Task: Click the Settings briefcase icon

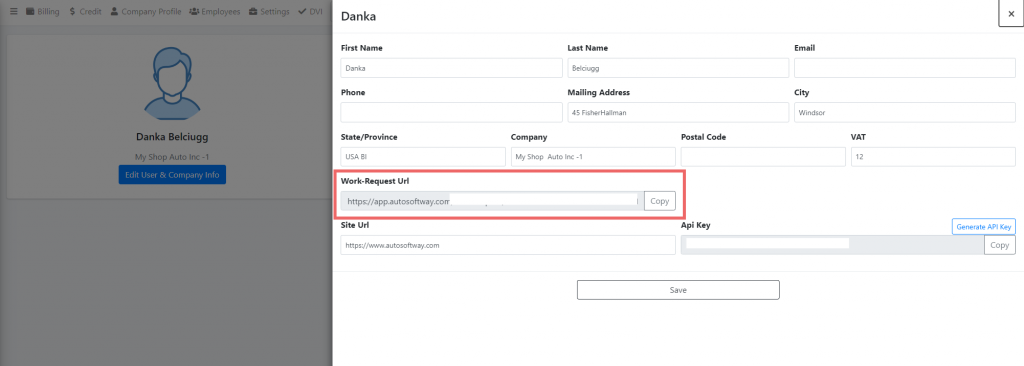Action: pyautogui.click(x=253, y=12)
